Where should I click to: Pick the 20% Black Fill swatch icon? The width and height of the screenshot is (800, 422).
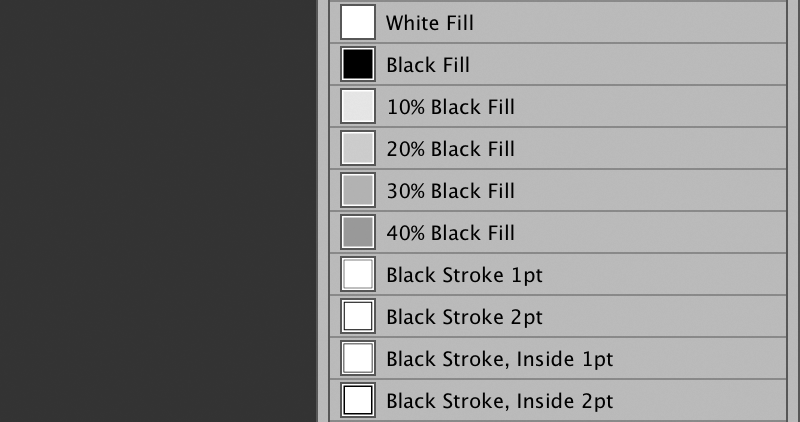coord(358,148)
